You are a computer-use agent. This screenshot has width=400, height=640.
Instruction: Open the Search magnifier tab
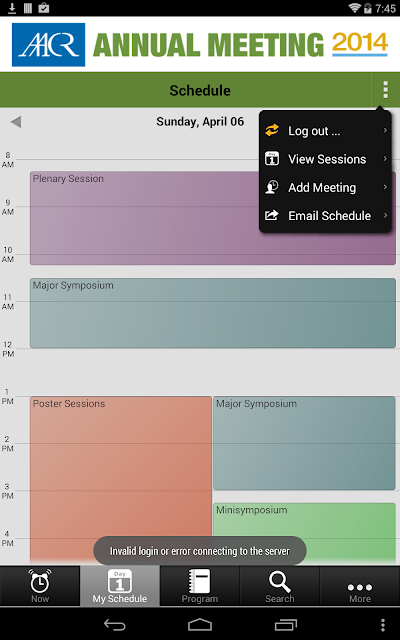coord(280,586)
